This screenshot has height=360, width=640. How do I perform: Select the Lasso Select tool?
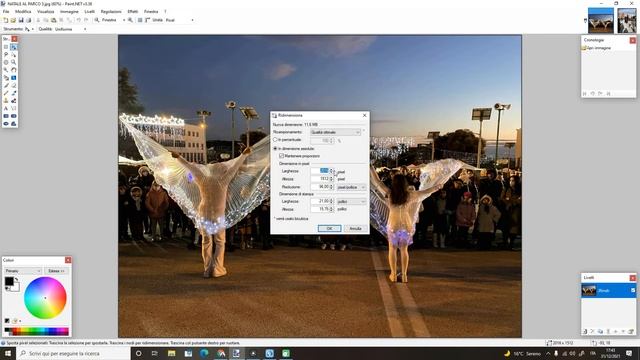6,54
